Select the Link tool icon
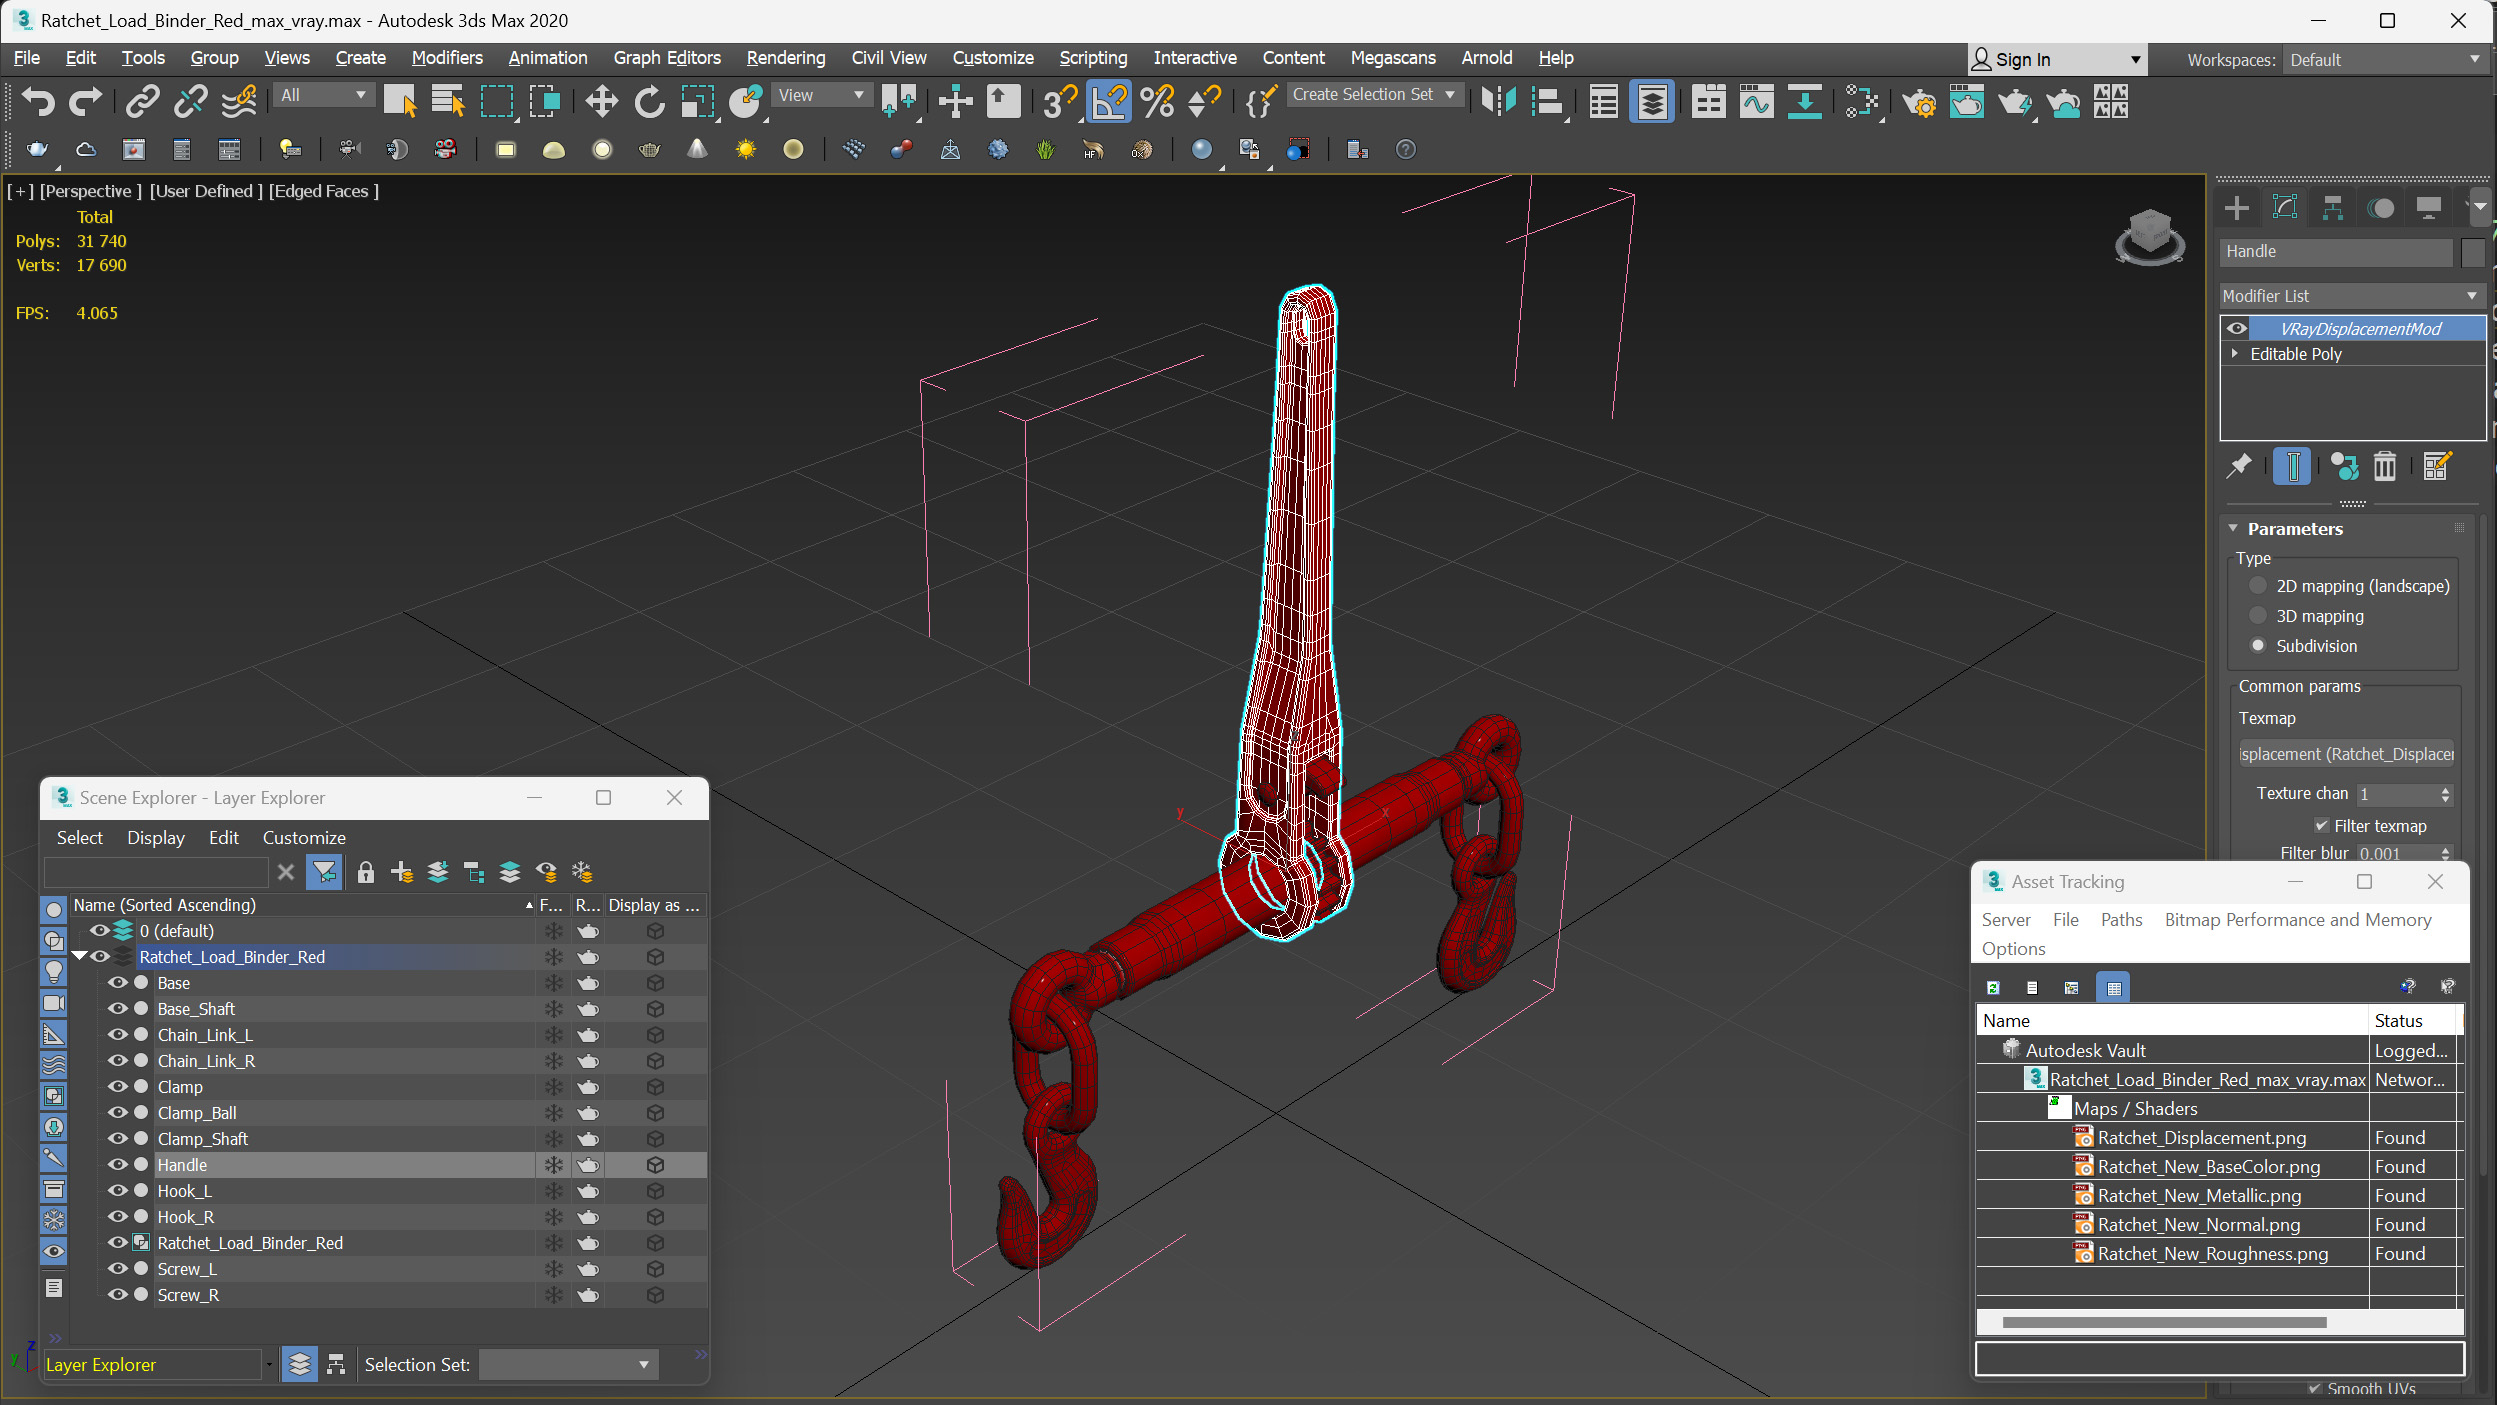Screen dimensions: 2497x1405 [142, 101]
